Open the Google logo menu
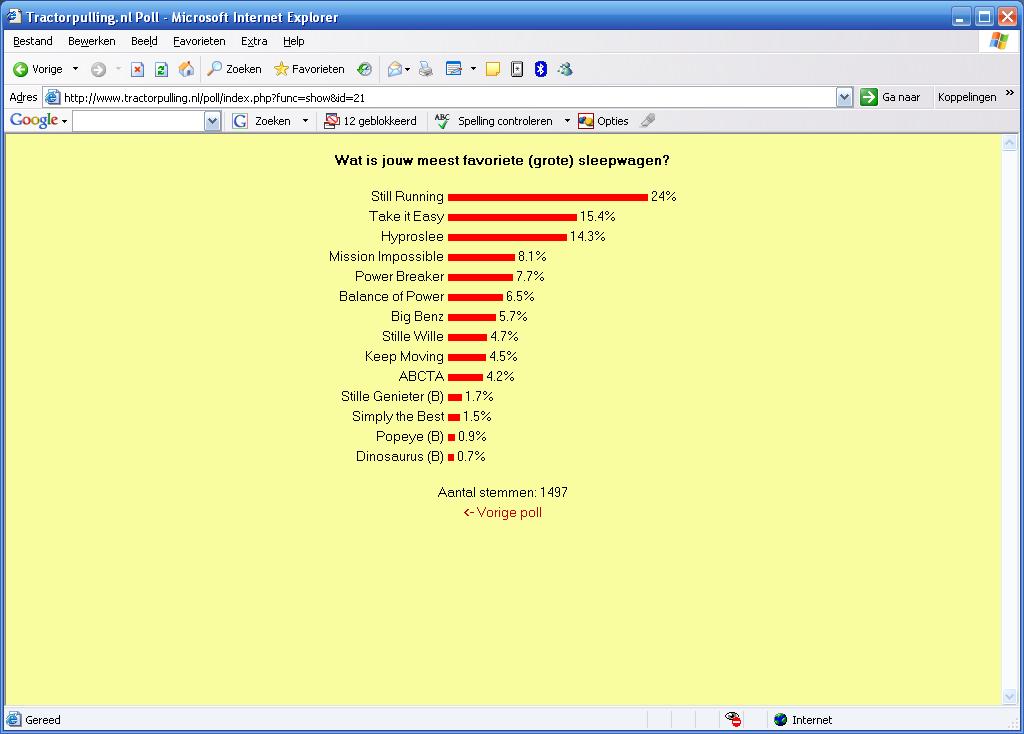The image size is (1024, 734). tap(38, 121)
